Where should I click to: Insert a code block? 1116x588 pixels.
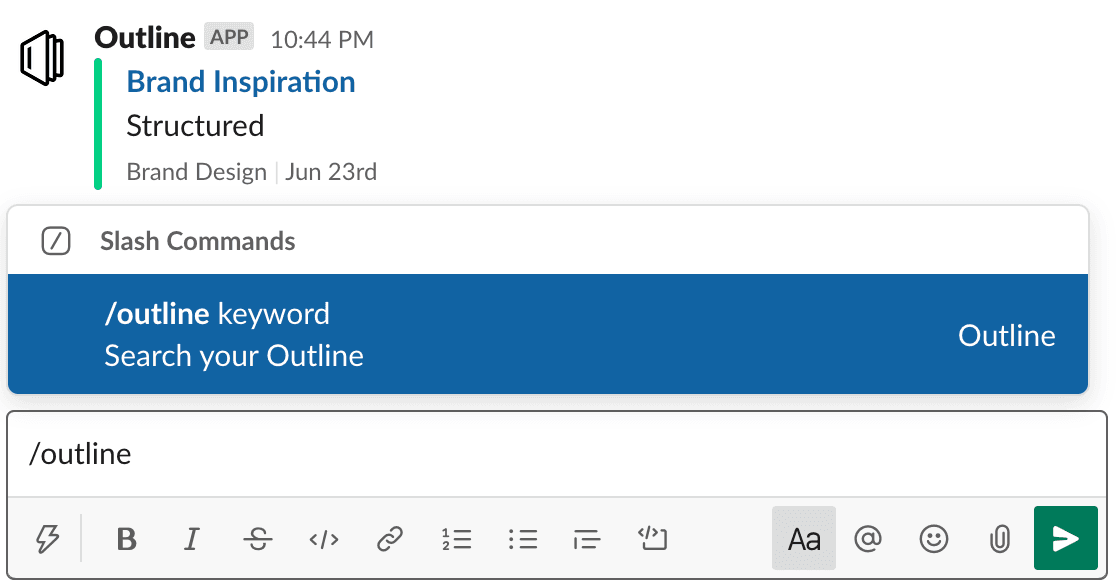tap(652, 540)
